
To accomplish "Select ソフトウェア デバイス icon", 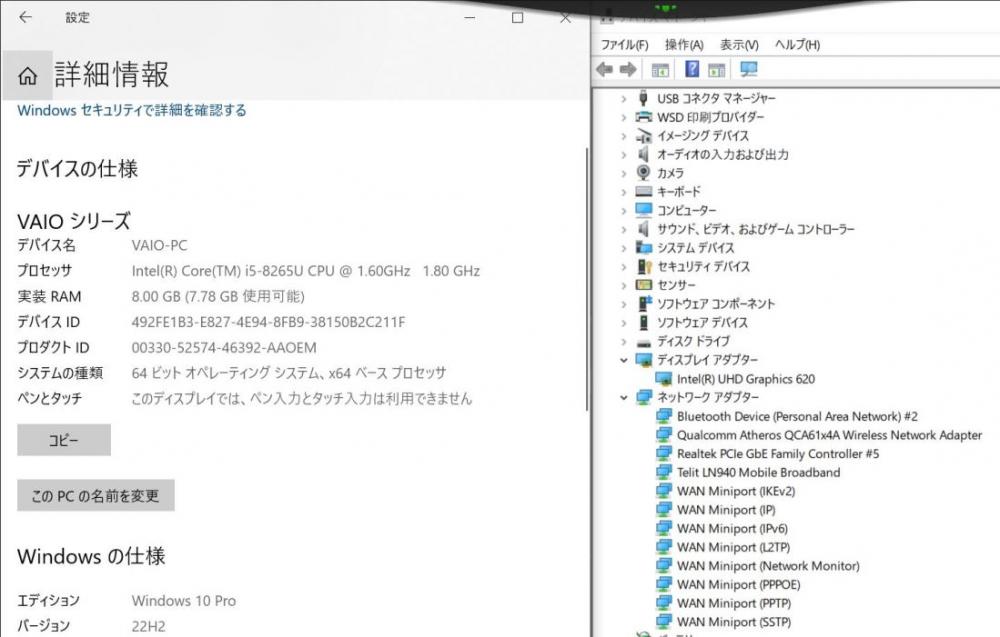I will coord(643,322).
